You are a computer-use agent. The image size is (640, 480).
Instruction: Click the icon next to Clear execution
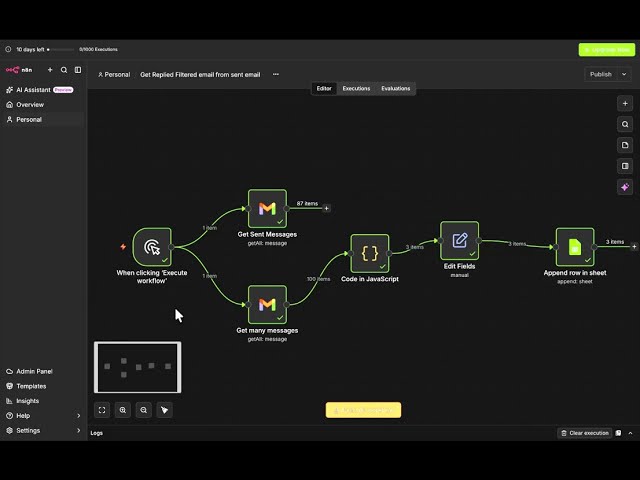click(x=618, y=433)
